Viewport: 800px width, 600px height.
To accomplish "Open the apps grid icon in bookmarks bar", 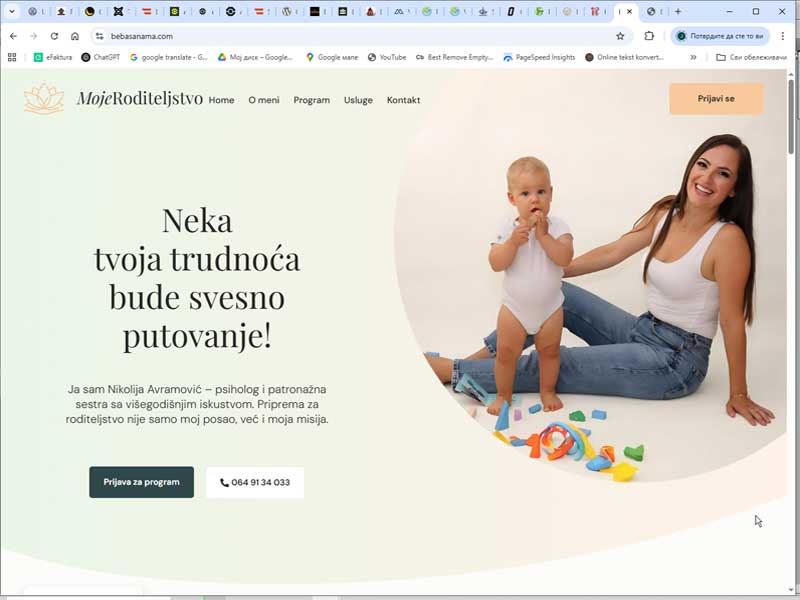I will (12, 57).
